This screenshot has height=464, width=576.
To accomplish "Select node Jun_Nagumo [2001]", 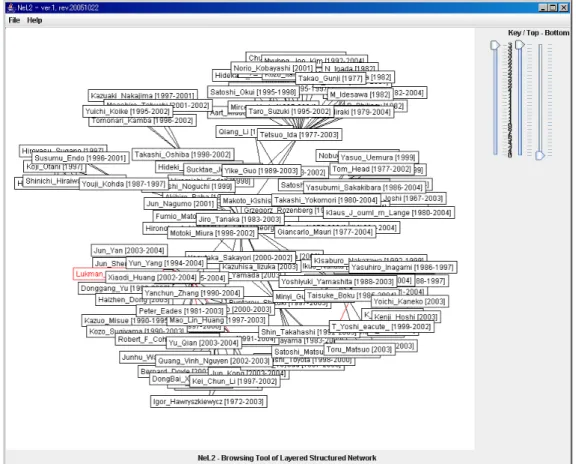I will click(180, 204).
